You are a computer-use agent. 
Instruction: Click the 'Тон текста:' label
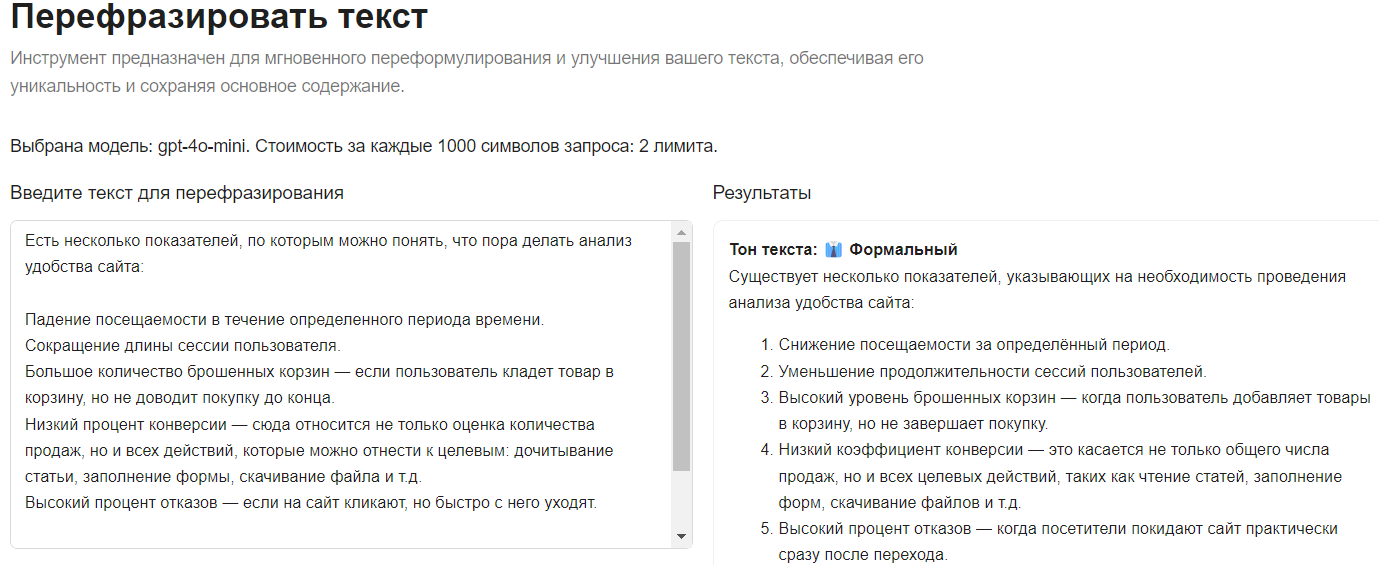(x=774, y=250)
